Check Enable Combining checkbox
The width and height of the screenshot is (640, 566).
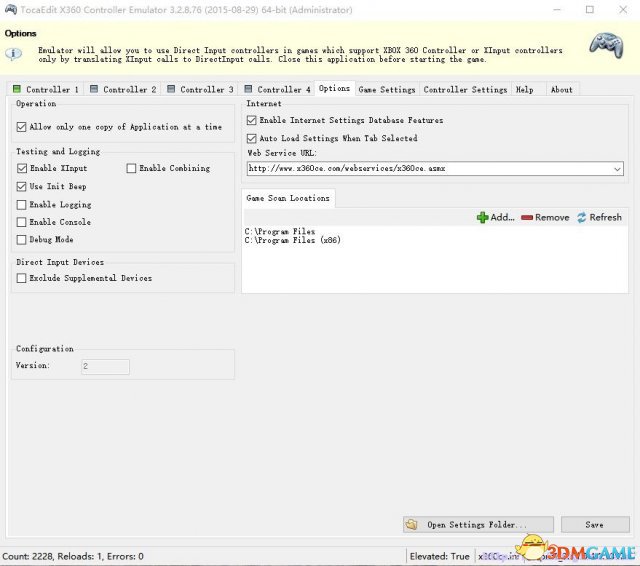131,168
